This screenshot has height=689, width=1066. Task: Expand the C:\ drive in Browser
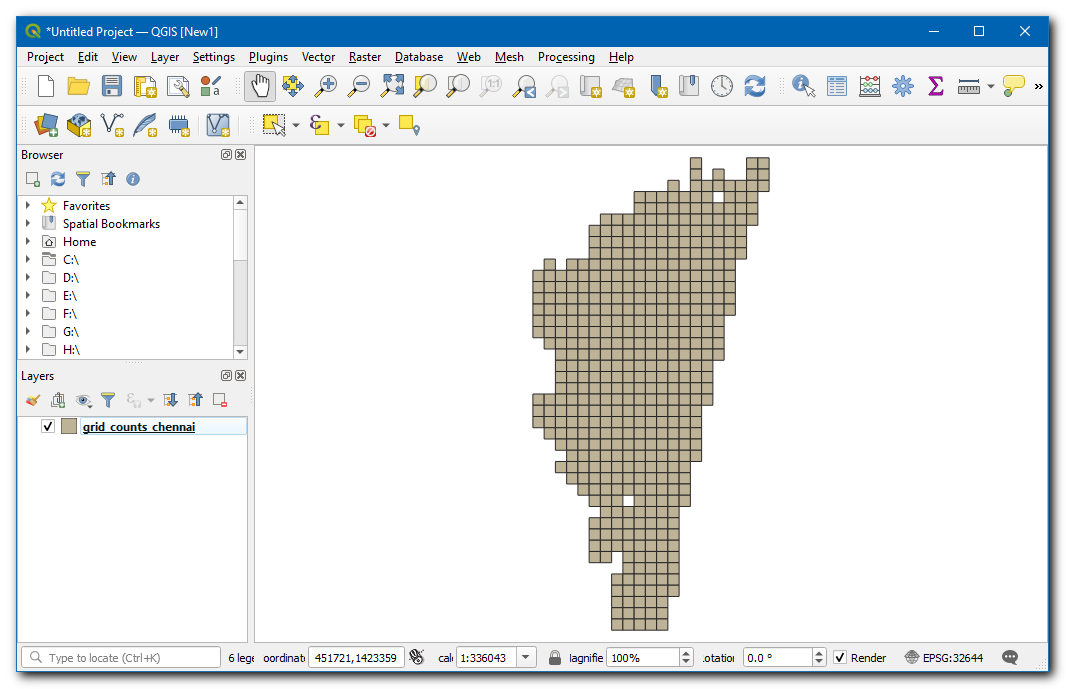pyautogui.click(x=28, y=260)
